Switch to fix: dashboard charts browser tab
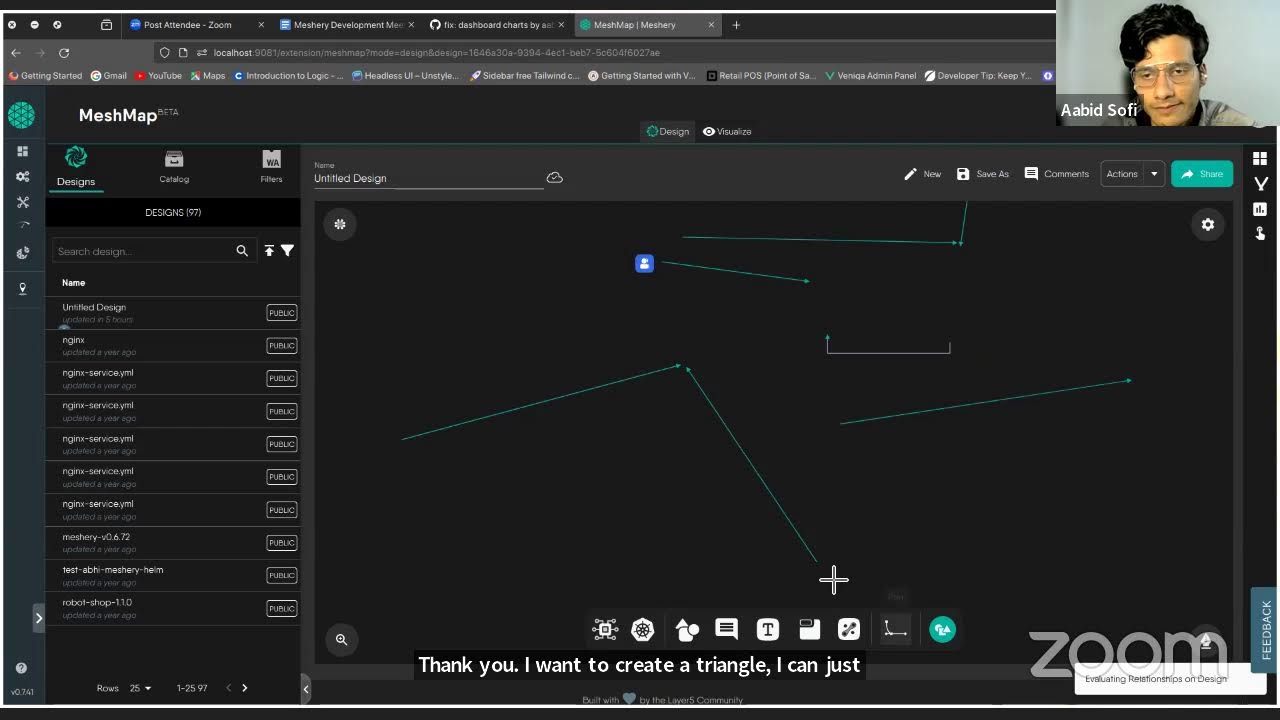1280x720 pixels. click(497, 25)
